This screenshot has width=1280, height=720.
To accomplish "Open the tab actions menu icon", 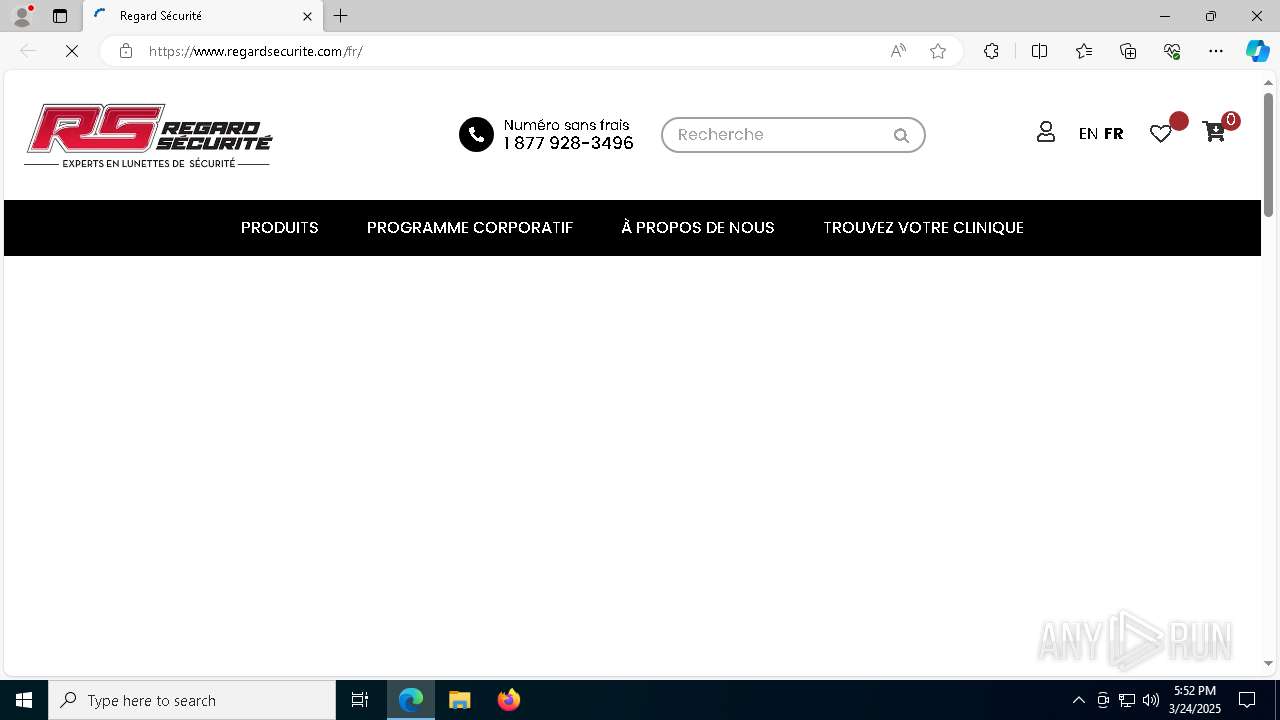I will [x=60, y=16].
